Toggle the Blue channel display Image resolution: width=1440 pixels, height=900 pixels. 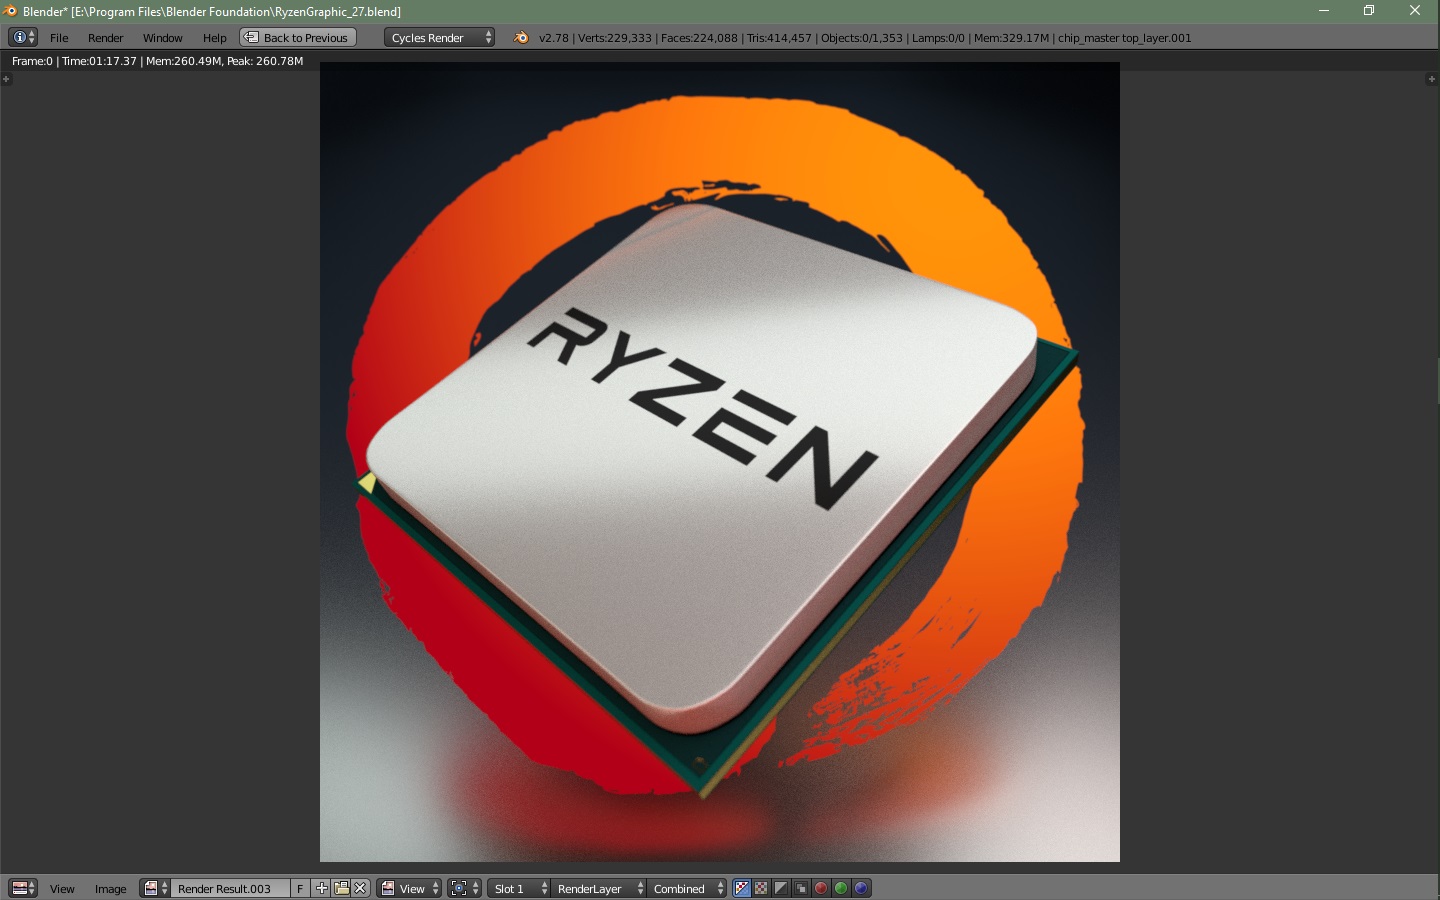(861, 888)
